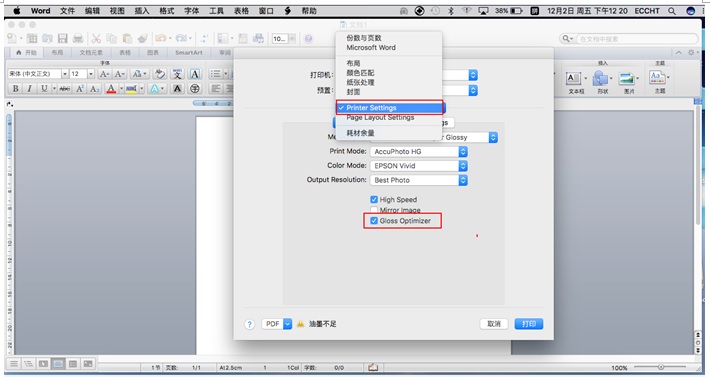Click the Picture insert icon
The width and height of the screenshot is (710, 380).
point(627,78)
